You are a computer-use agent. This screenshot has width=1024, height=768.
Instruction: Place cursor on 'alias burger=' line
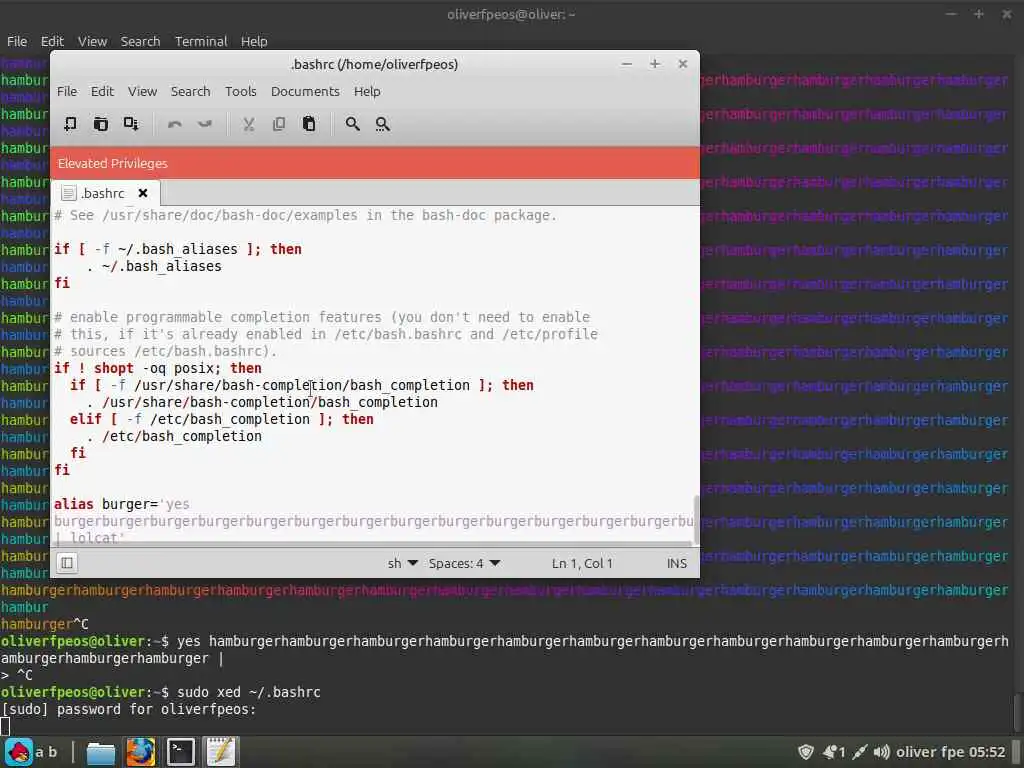pos(121,504)
